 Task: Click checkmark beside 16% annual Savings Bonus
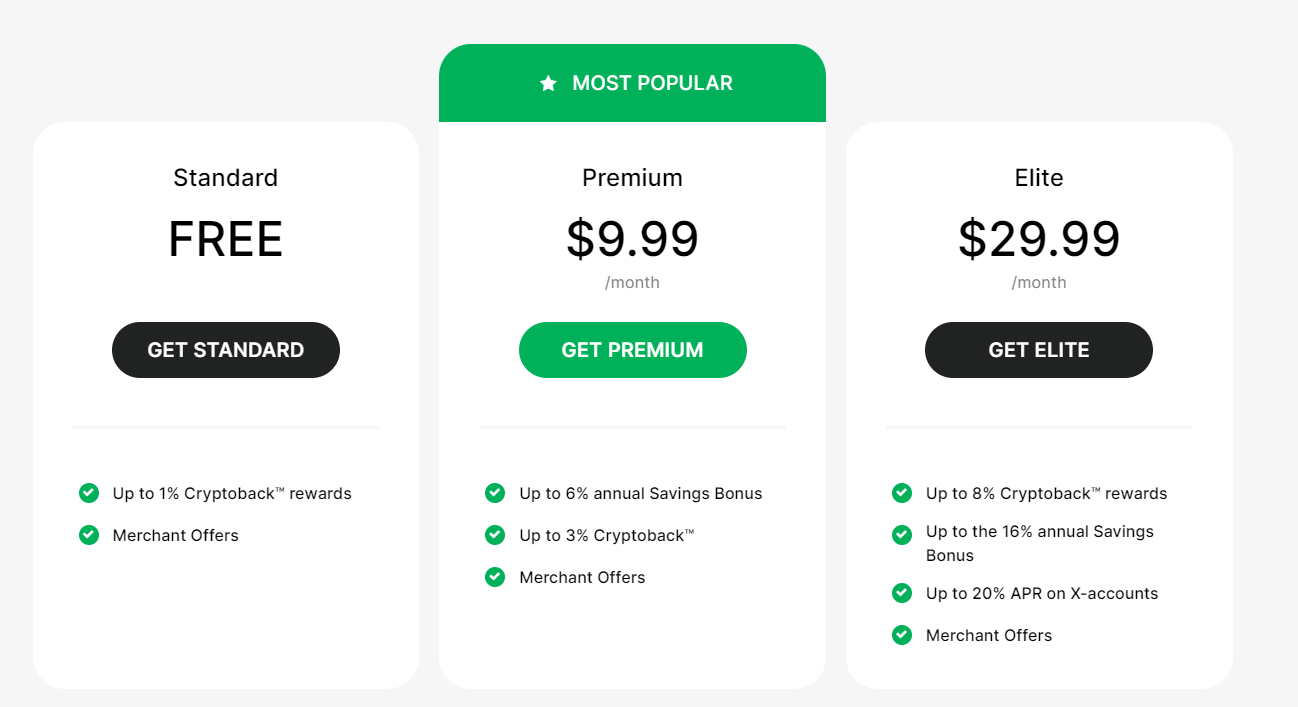(x=902, y=535)
